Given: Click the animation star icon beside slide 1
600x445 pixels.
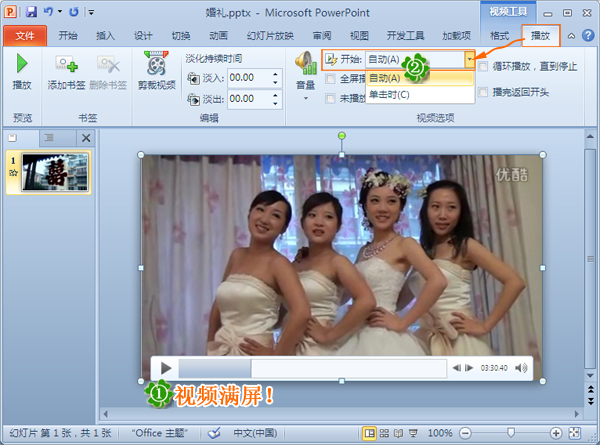Looking at the screenshot, I should tap(13, 173).
